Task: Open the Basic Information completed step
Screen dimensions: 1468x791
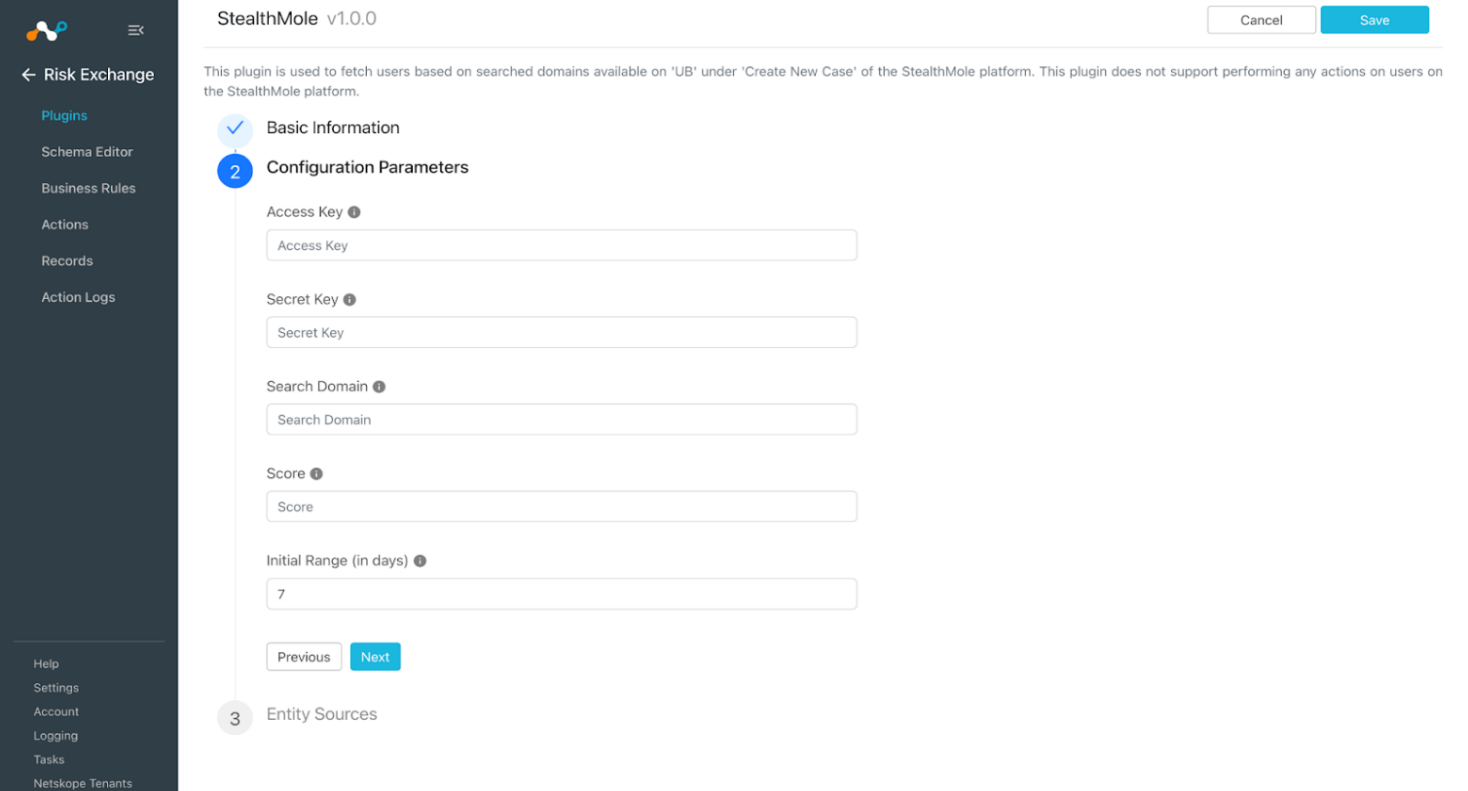Action: tap(333, 128)
